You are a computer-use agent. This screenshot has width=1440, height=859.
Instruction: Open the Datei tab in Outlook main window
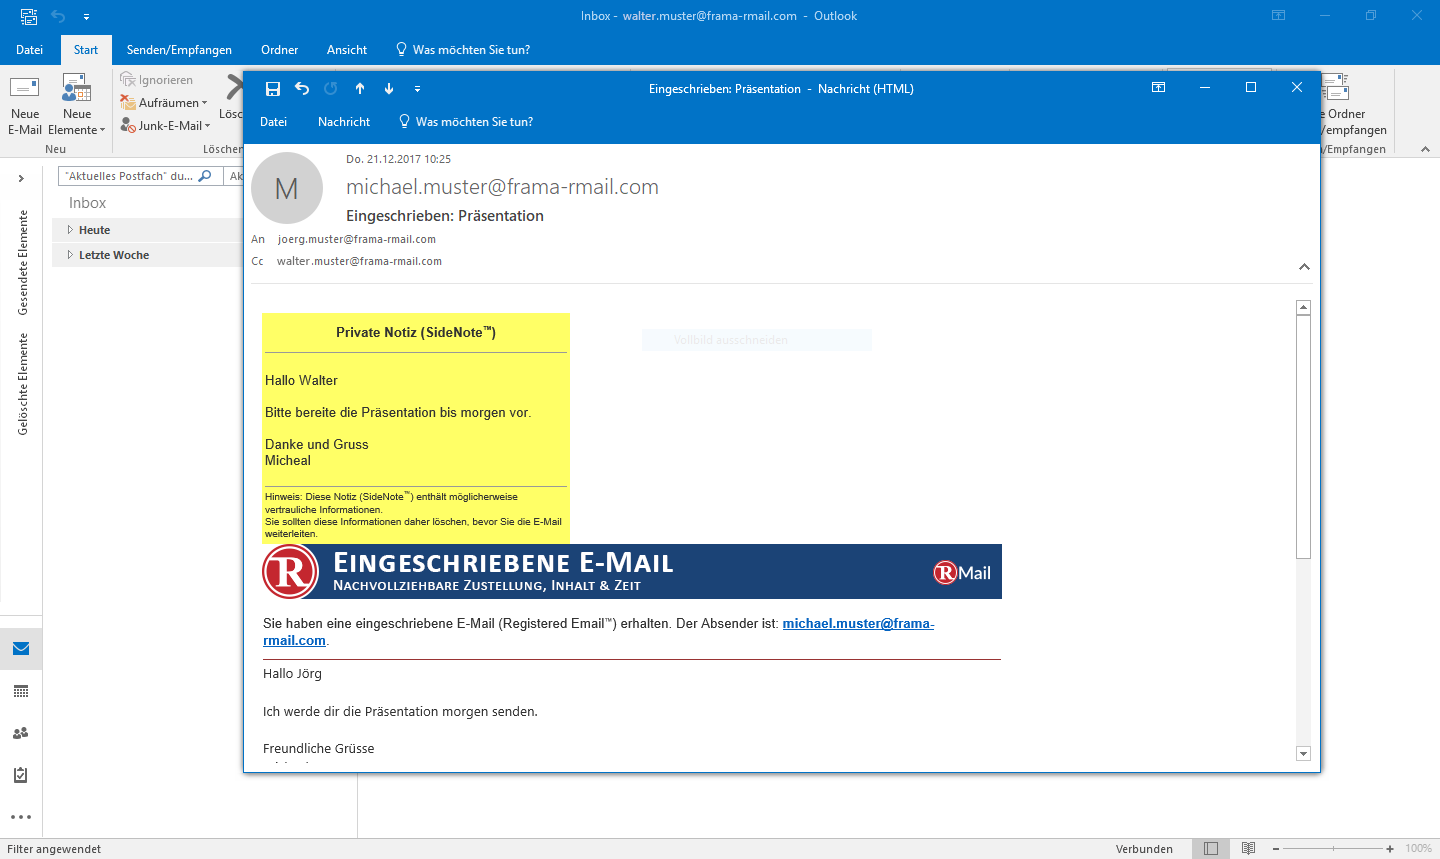click(x=29, y=50)
